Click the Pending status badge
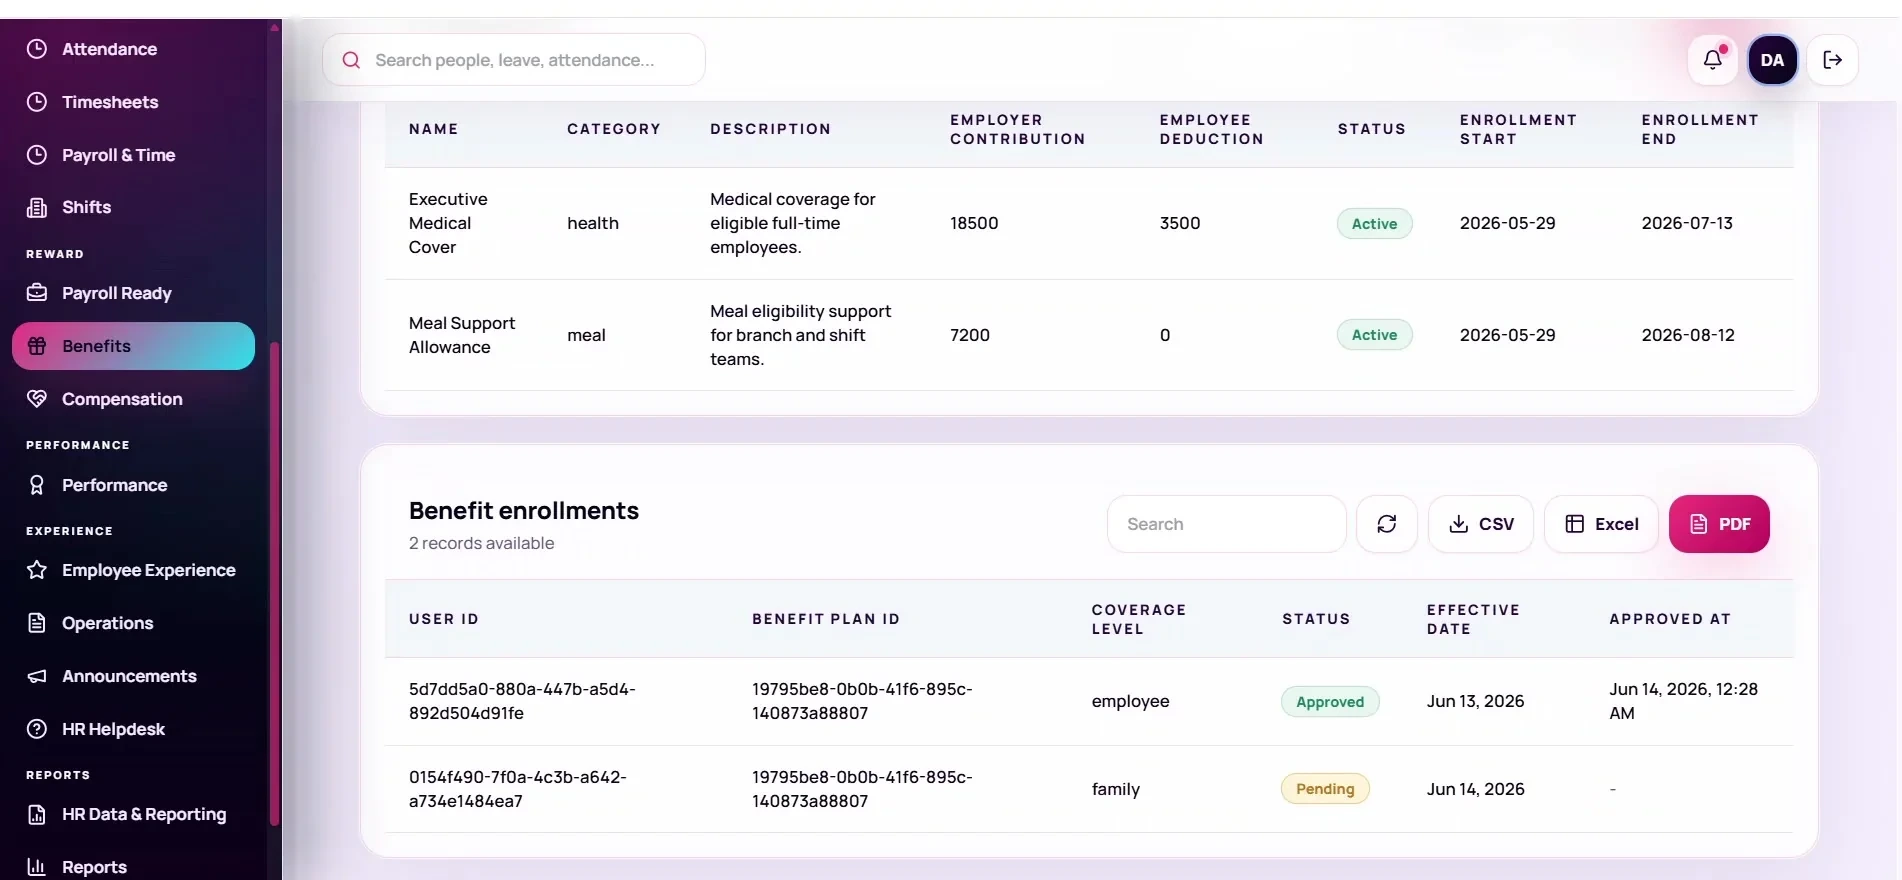1902x880 pixels. coord(1325,789)
